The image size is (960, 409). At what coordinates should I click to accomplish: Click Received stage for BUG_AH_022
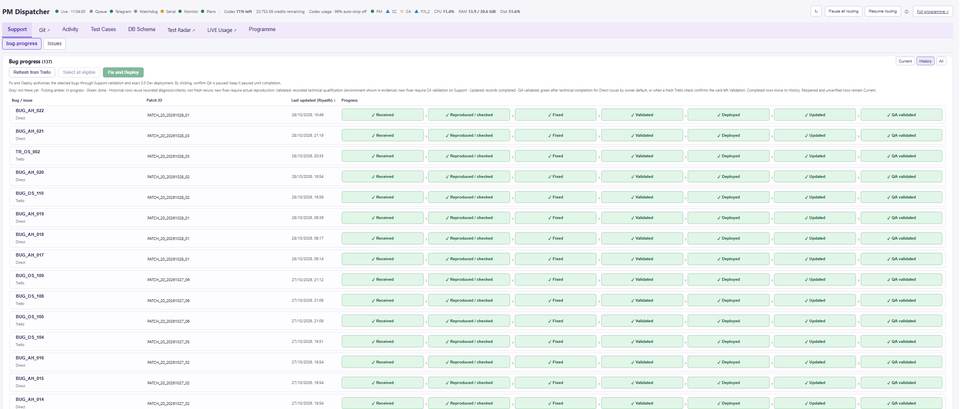tap(383, 114)
